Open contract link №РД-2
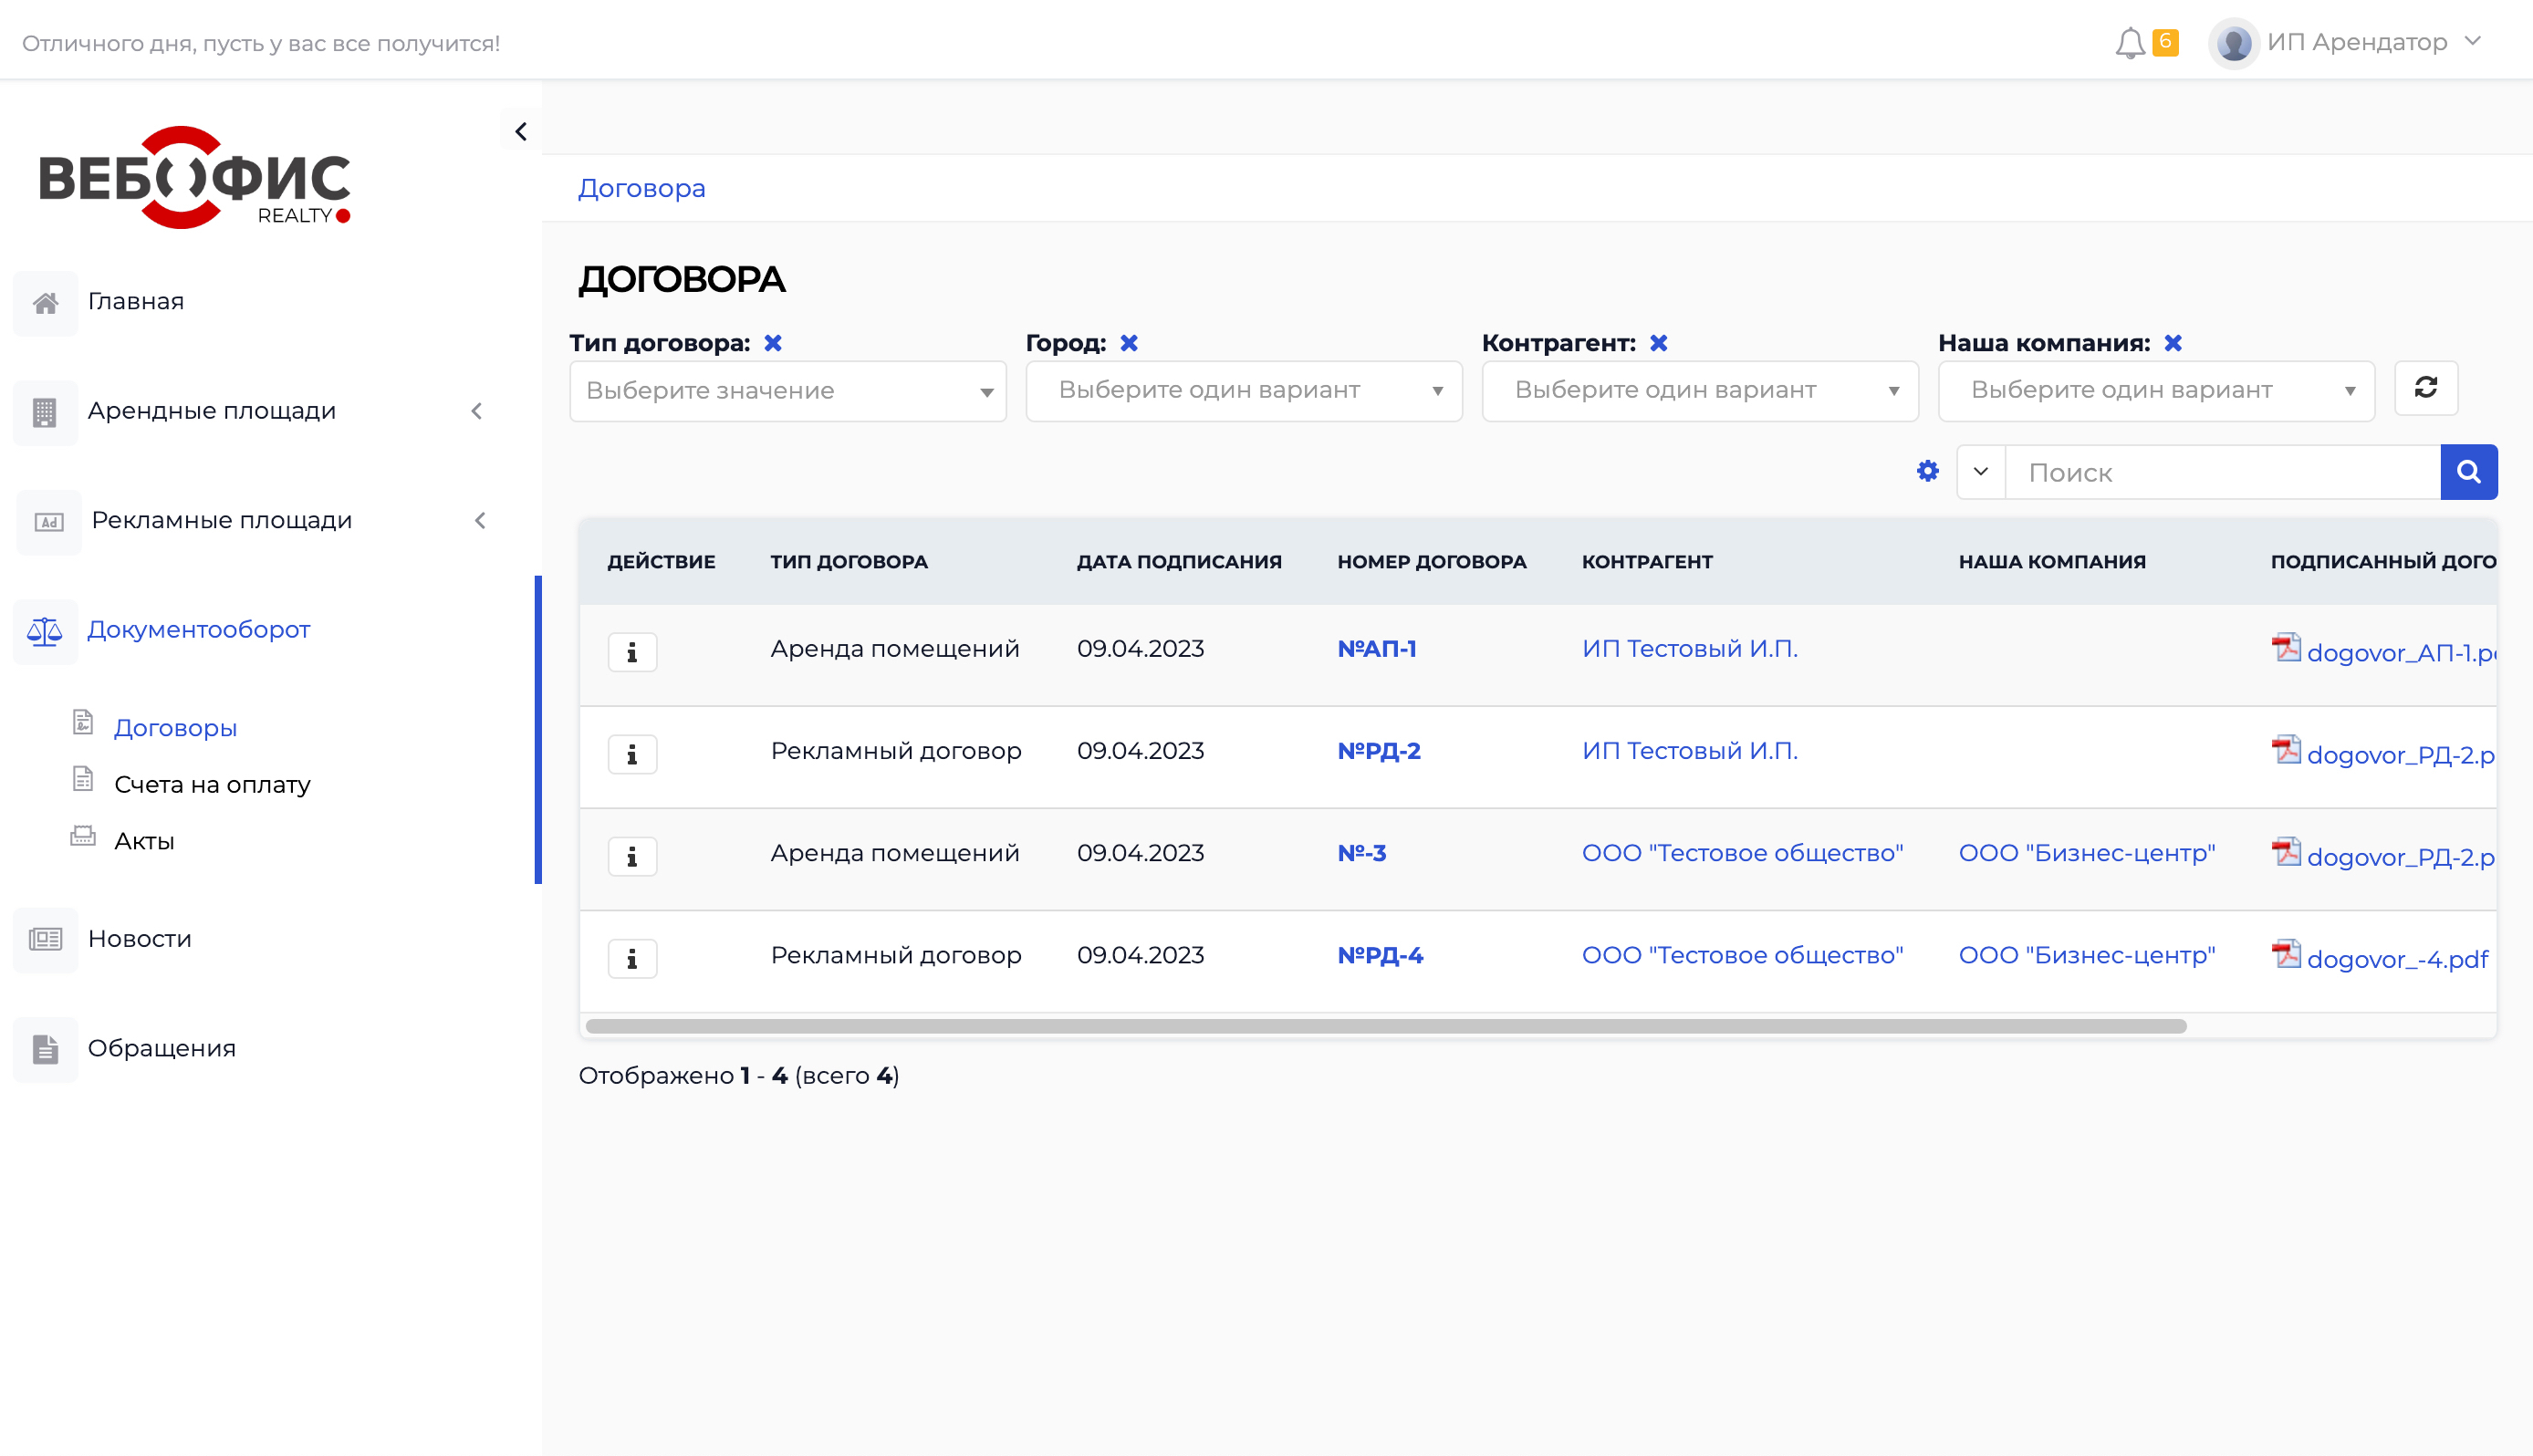This screenshot has height=1456, width=2533. tap(1380, 750)
